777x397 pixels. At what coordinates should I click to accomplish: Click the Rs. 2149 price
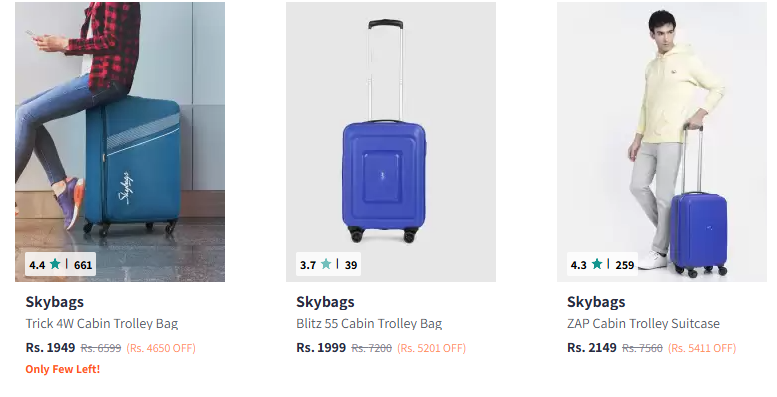[592, 347]
